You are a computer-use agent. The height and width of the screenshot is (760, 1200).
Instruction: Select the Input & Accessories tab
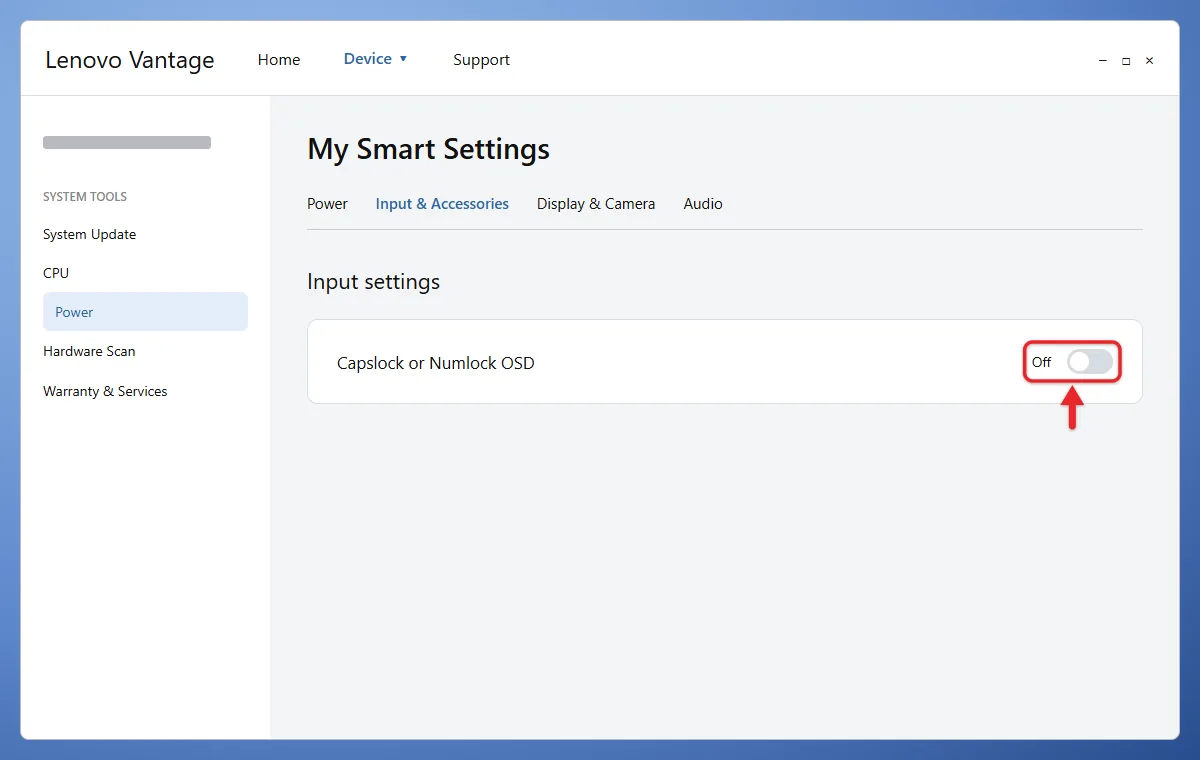pos(442,204)
